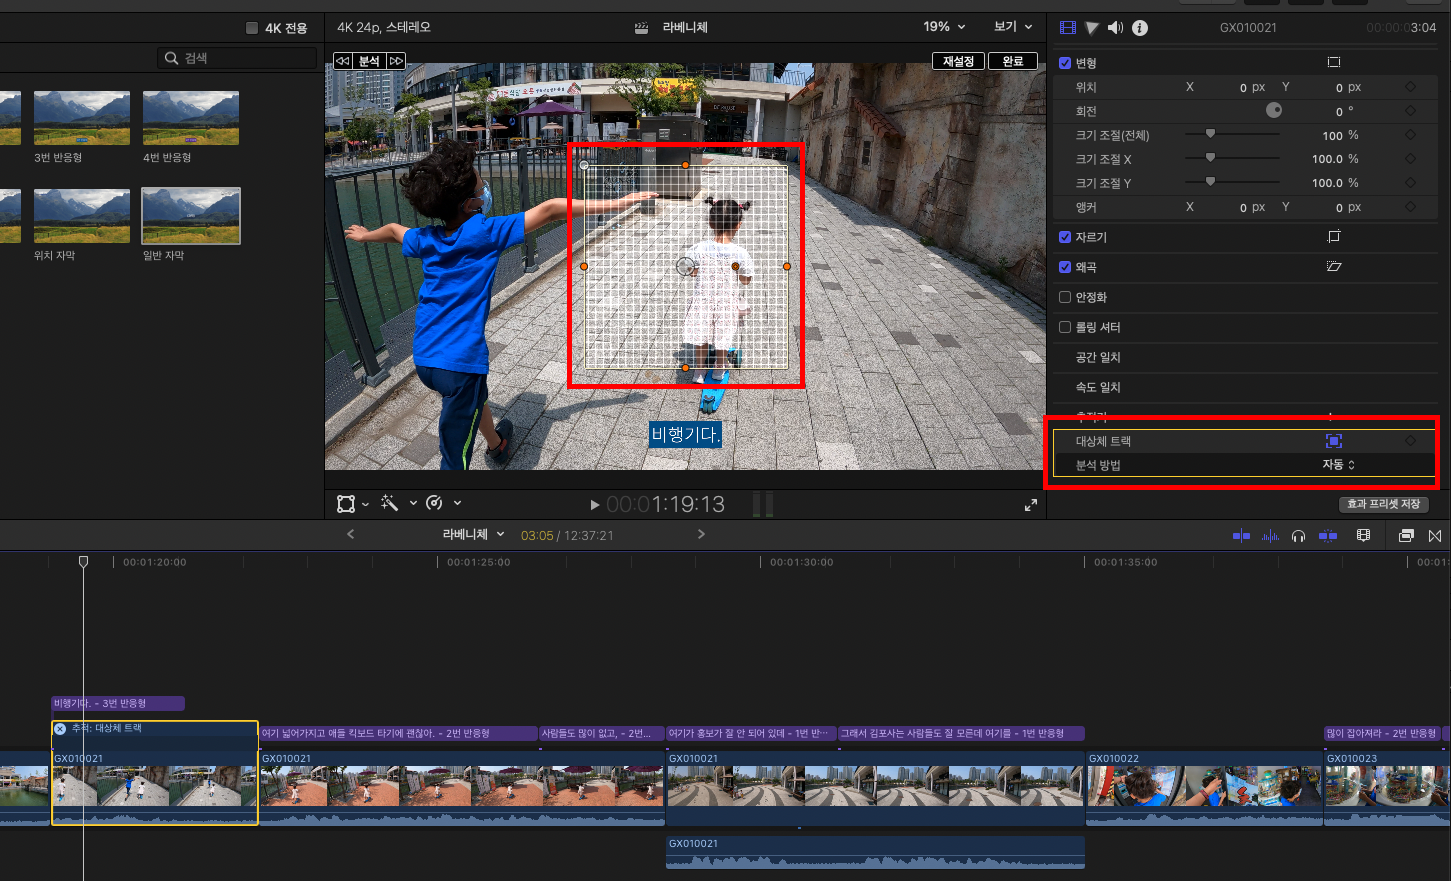Analyze backward with the left arrows button
1451x881 pixels.
tap(343, 61)
